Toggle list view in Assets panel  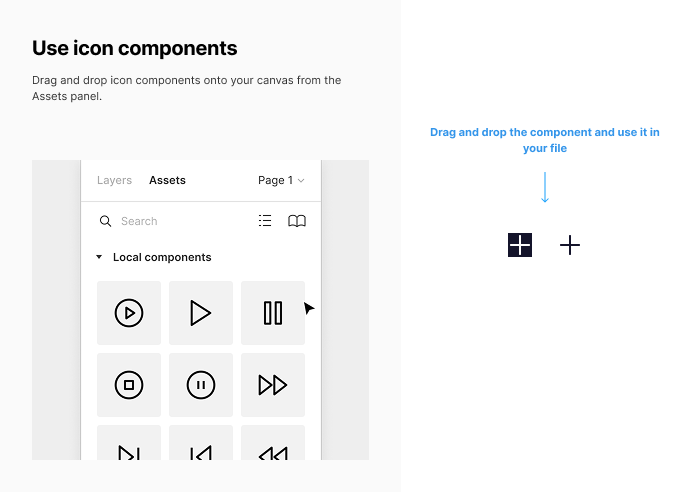(265, 221)
